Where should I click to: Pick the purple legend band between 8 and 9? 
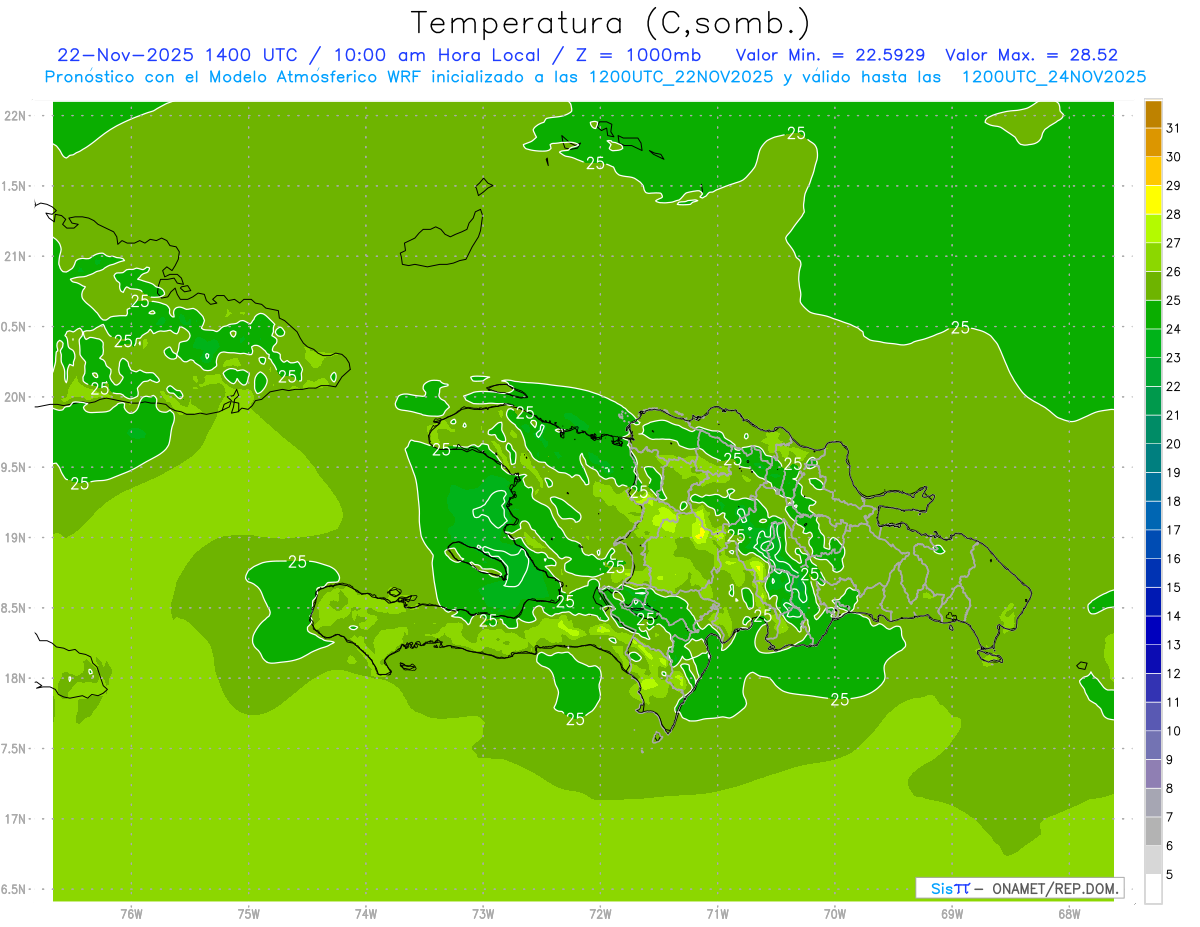coord(1153,774)
